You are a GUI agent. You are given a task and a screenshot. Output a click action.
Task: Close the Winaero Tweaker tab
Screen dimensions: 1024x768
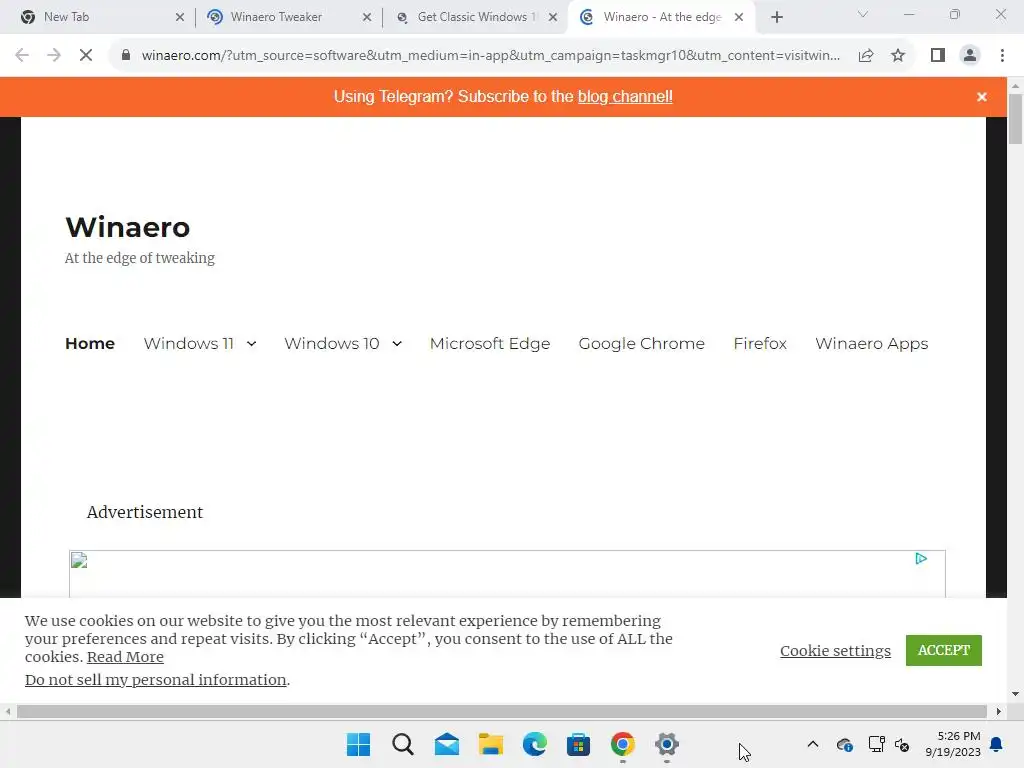point(366,18)
